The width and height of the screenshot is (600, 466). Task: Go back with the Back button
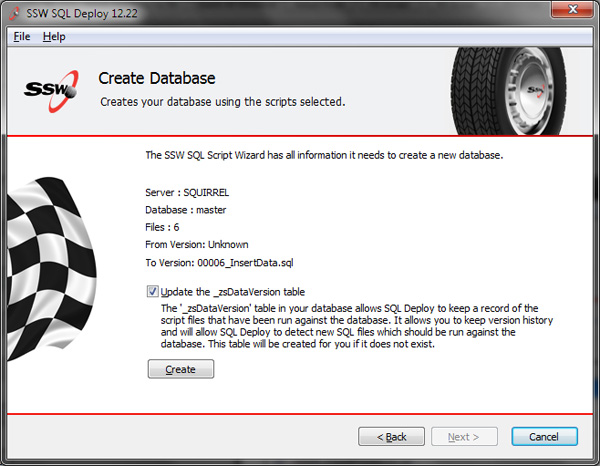pyautogui.click(x=391, y=437)
